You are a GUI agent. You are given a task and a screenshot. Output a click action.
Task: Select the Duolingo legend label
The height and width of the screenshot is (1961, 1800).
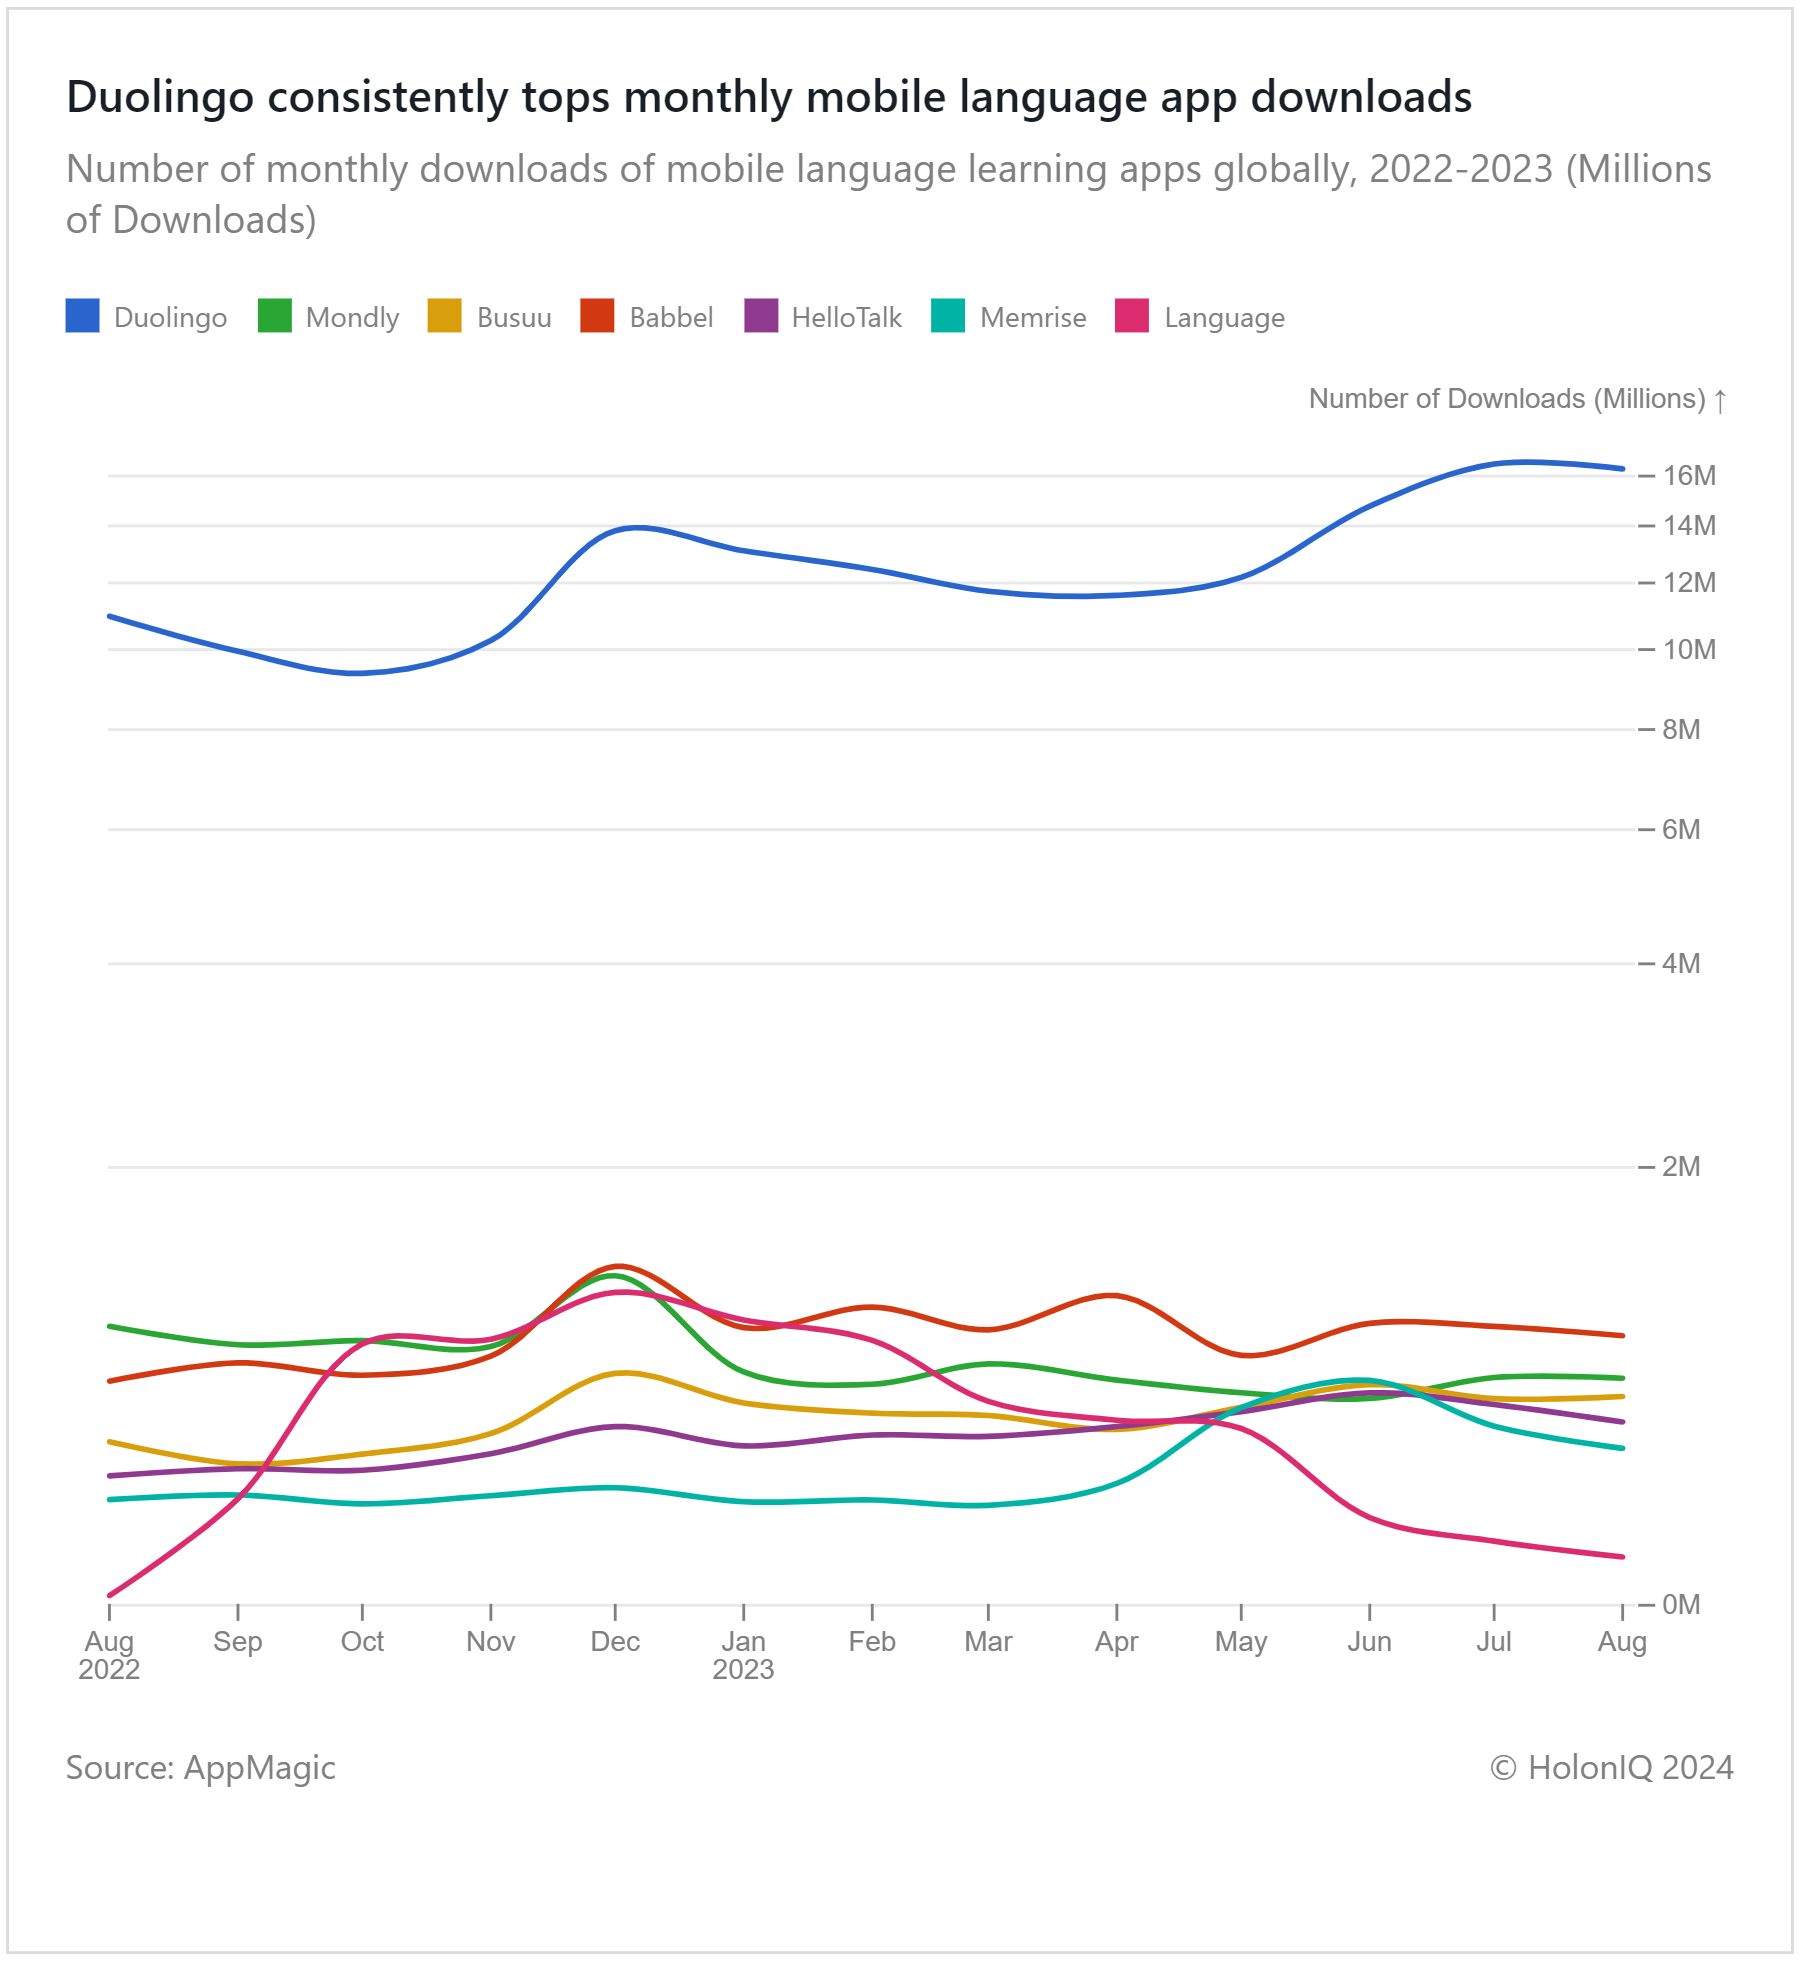point(170,318)
